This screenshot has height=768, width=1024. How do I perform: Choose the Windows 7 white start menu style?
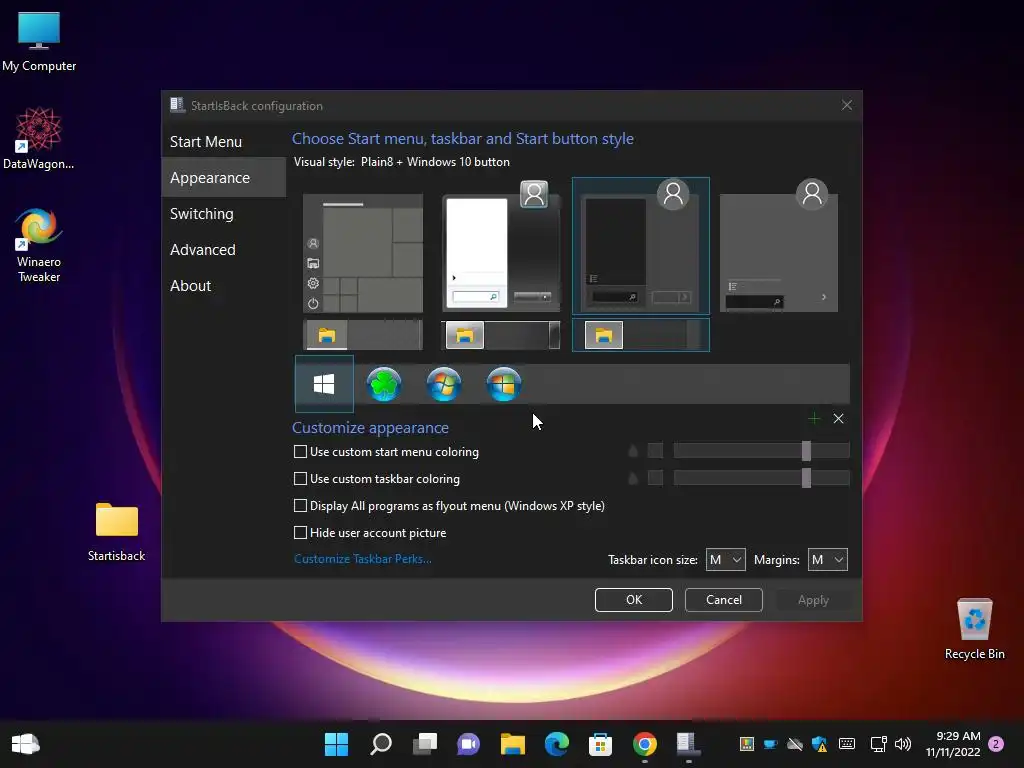pyautogui.click(x=501, y=246)
